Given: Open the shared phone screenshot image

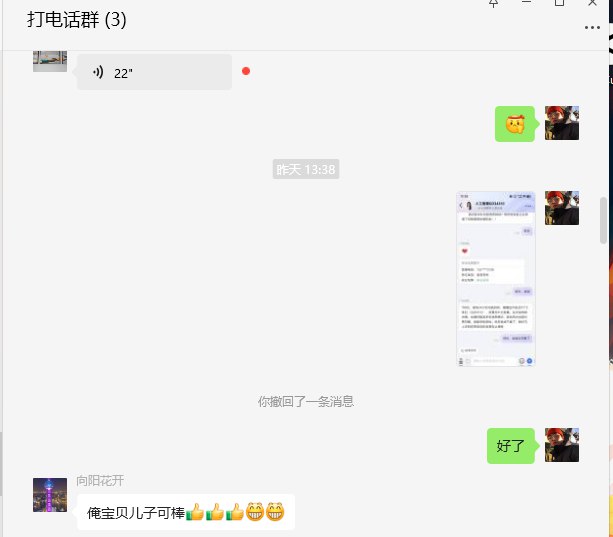Looking at the screenshot, I should click(496, 279).
